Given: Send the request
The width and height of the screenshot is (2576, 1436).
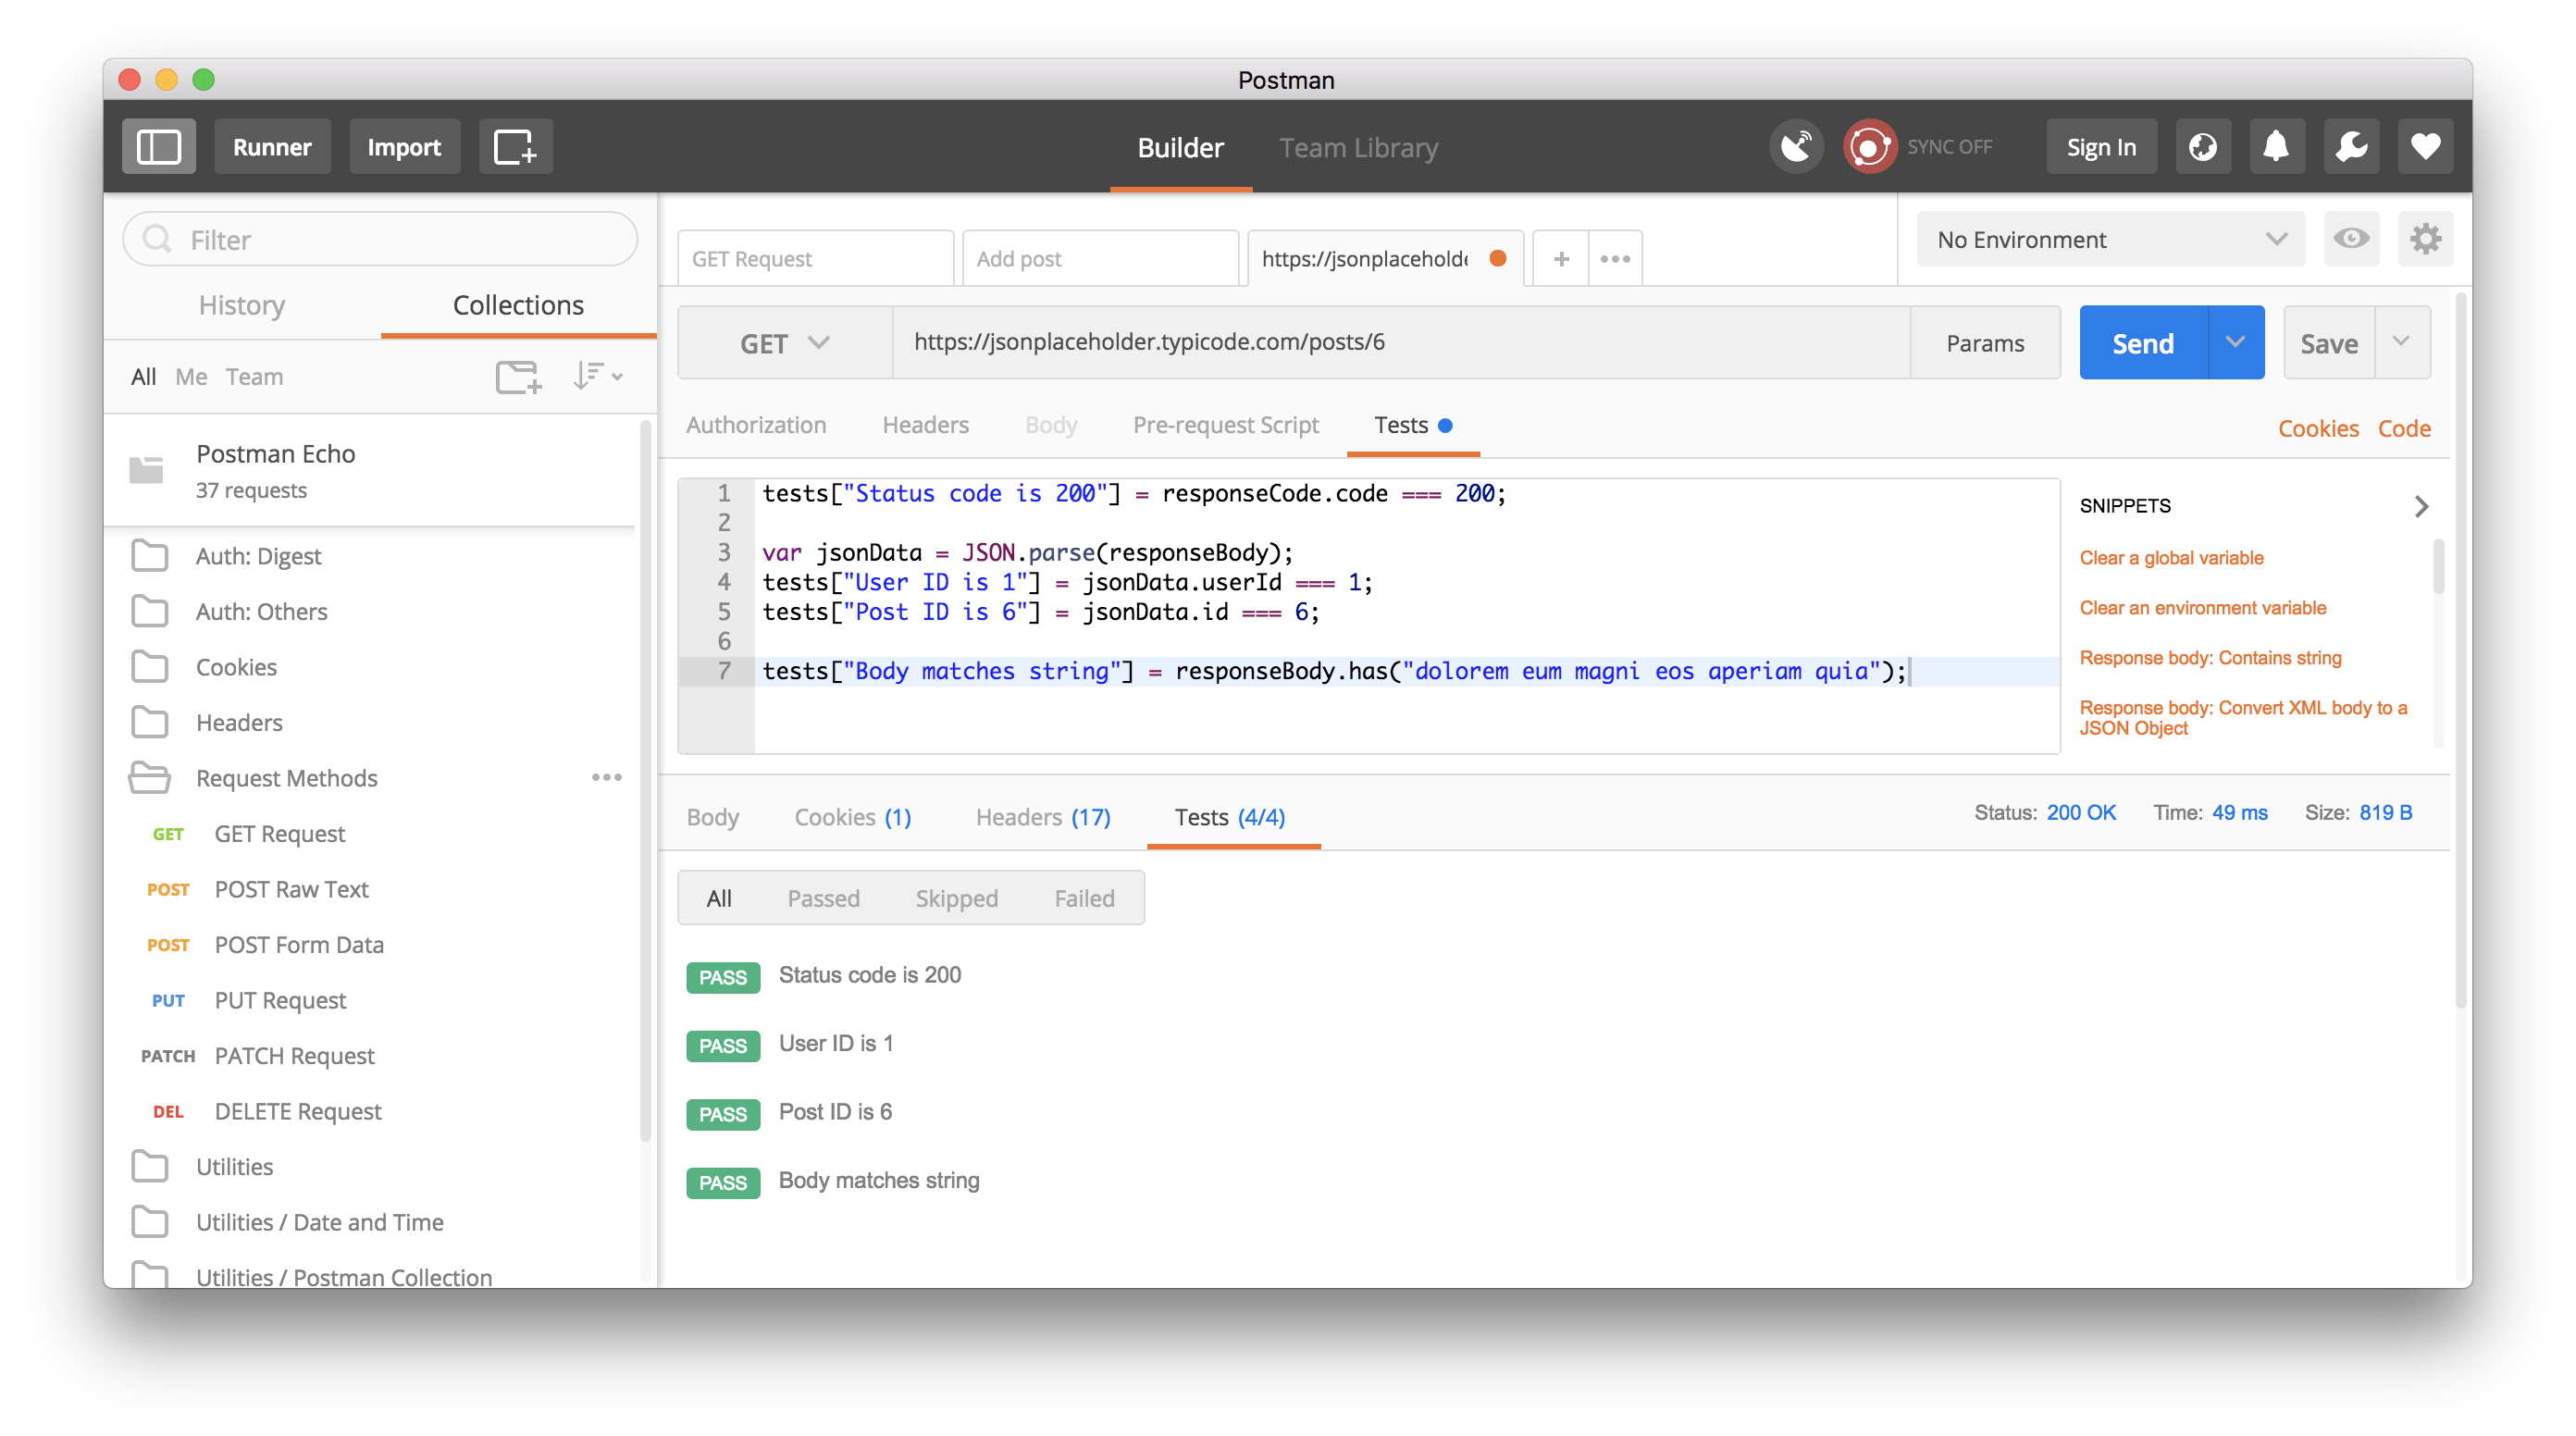Looking at the screenshot, I should (x=2143, y=343).
